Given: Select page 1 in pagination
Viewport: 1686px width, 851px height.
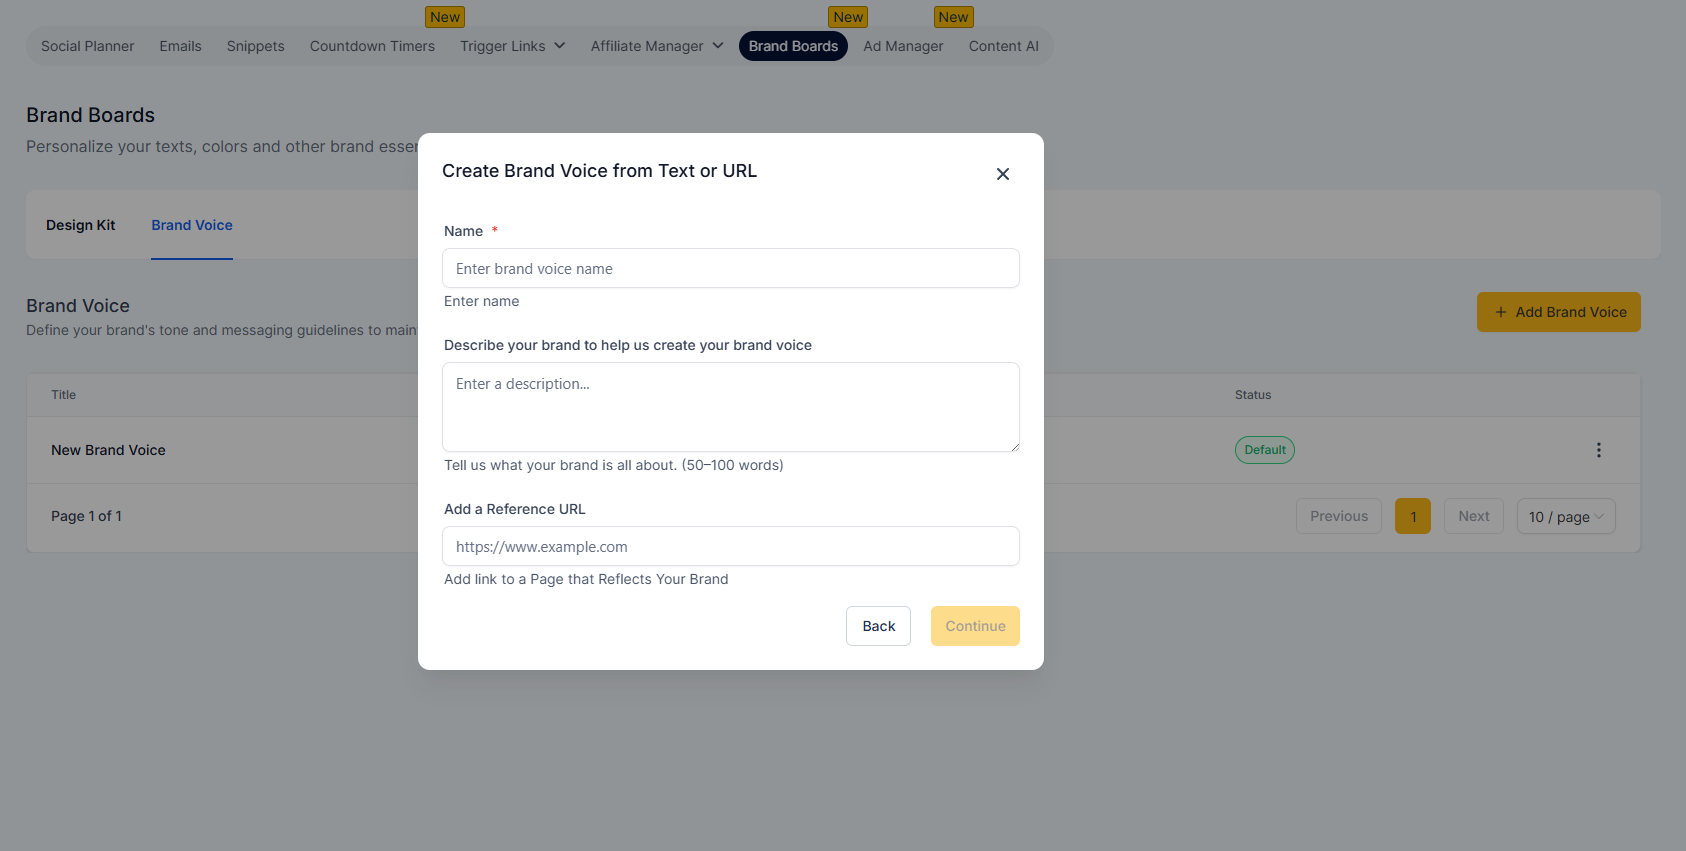Looking at the screenshot, I should [x=1413, y=516].
